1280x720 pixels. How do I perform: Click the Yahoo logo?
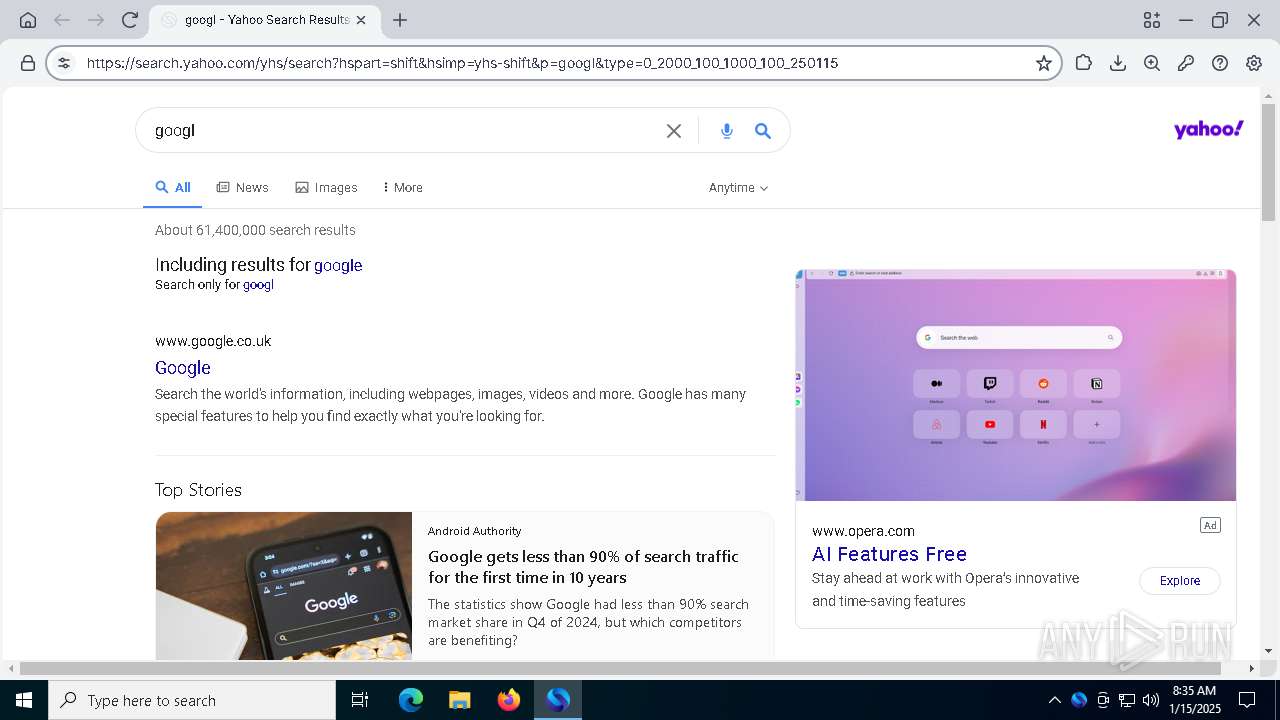[1208, 130]
